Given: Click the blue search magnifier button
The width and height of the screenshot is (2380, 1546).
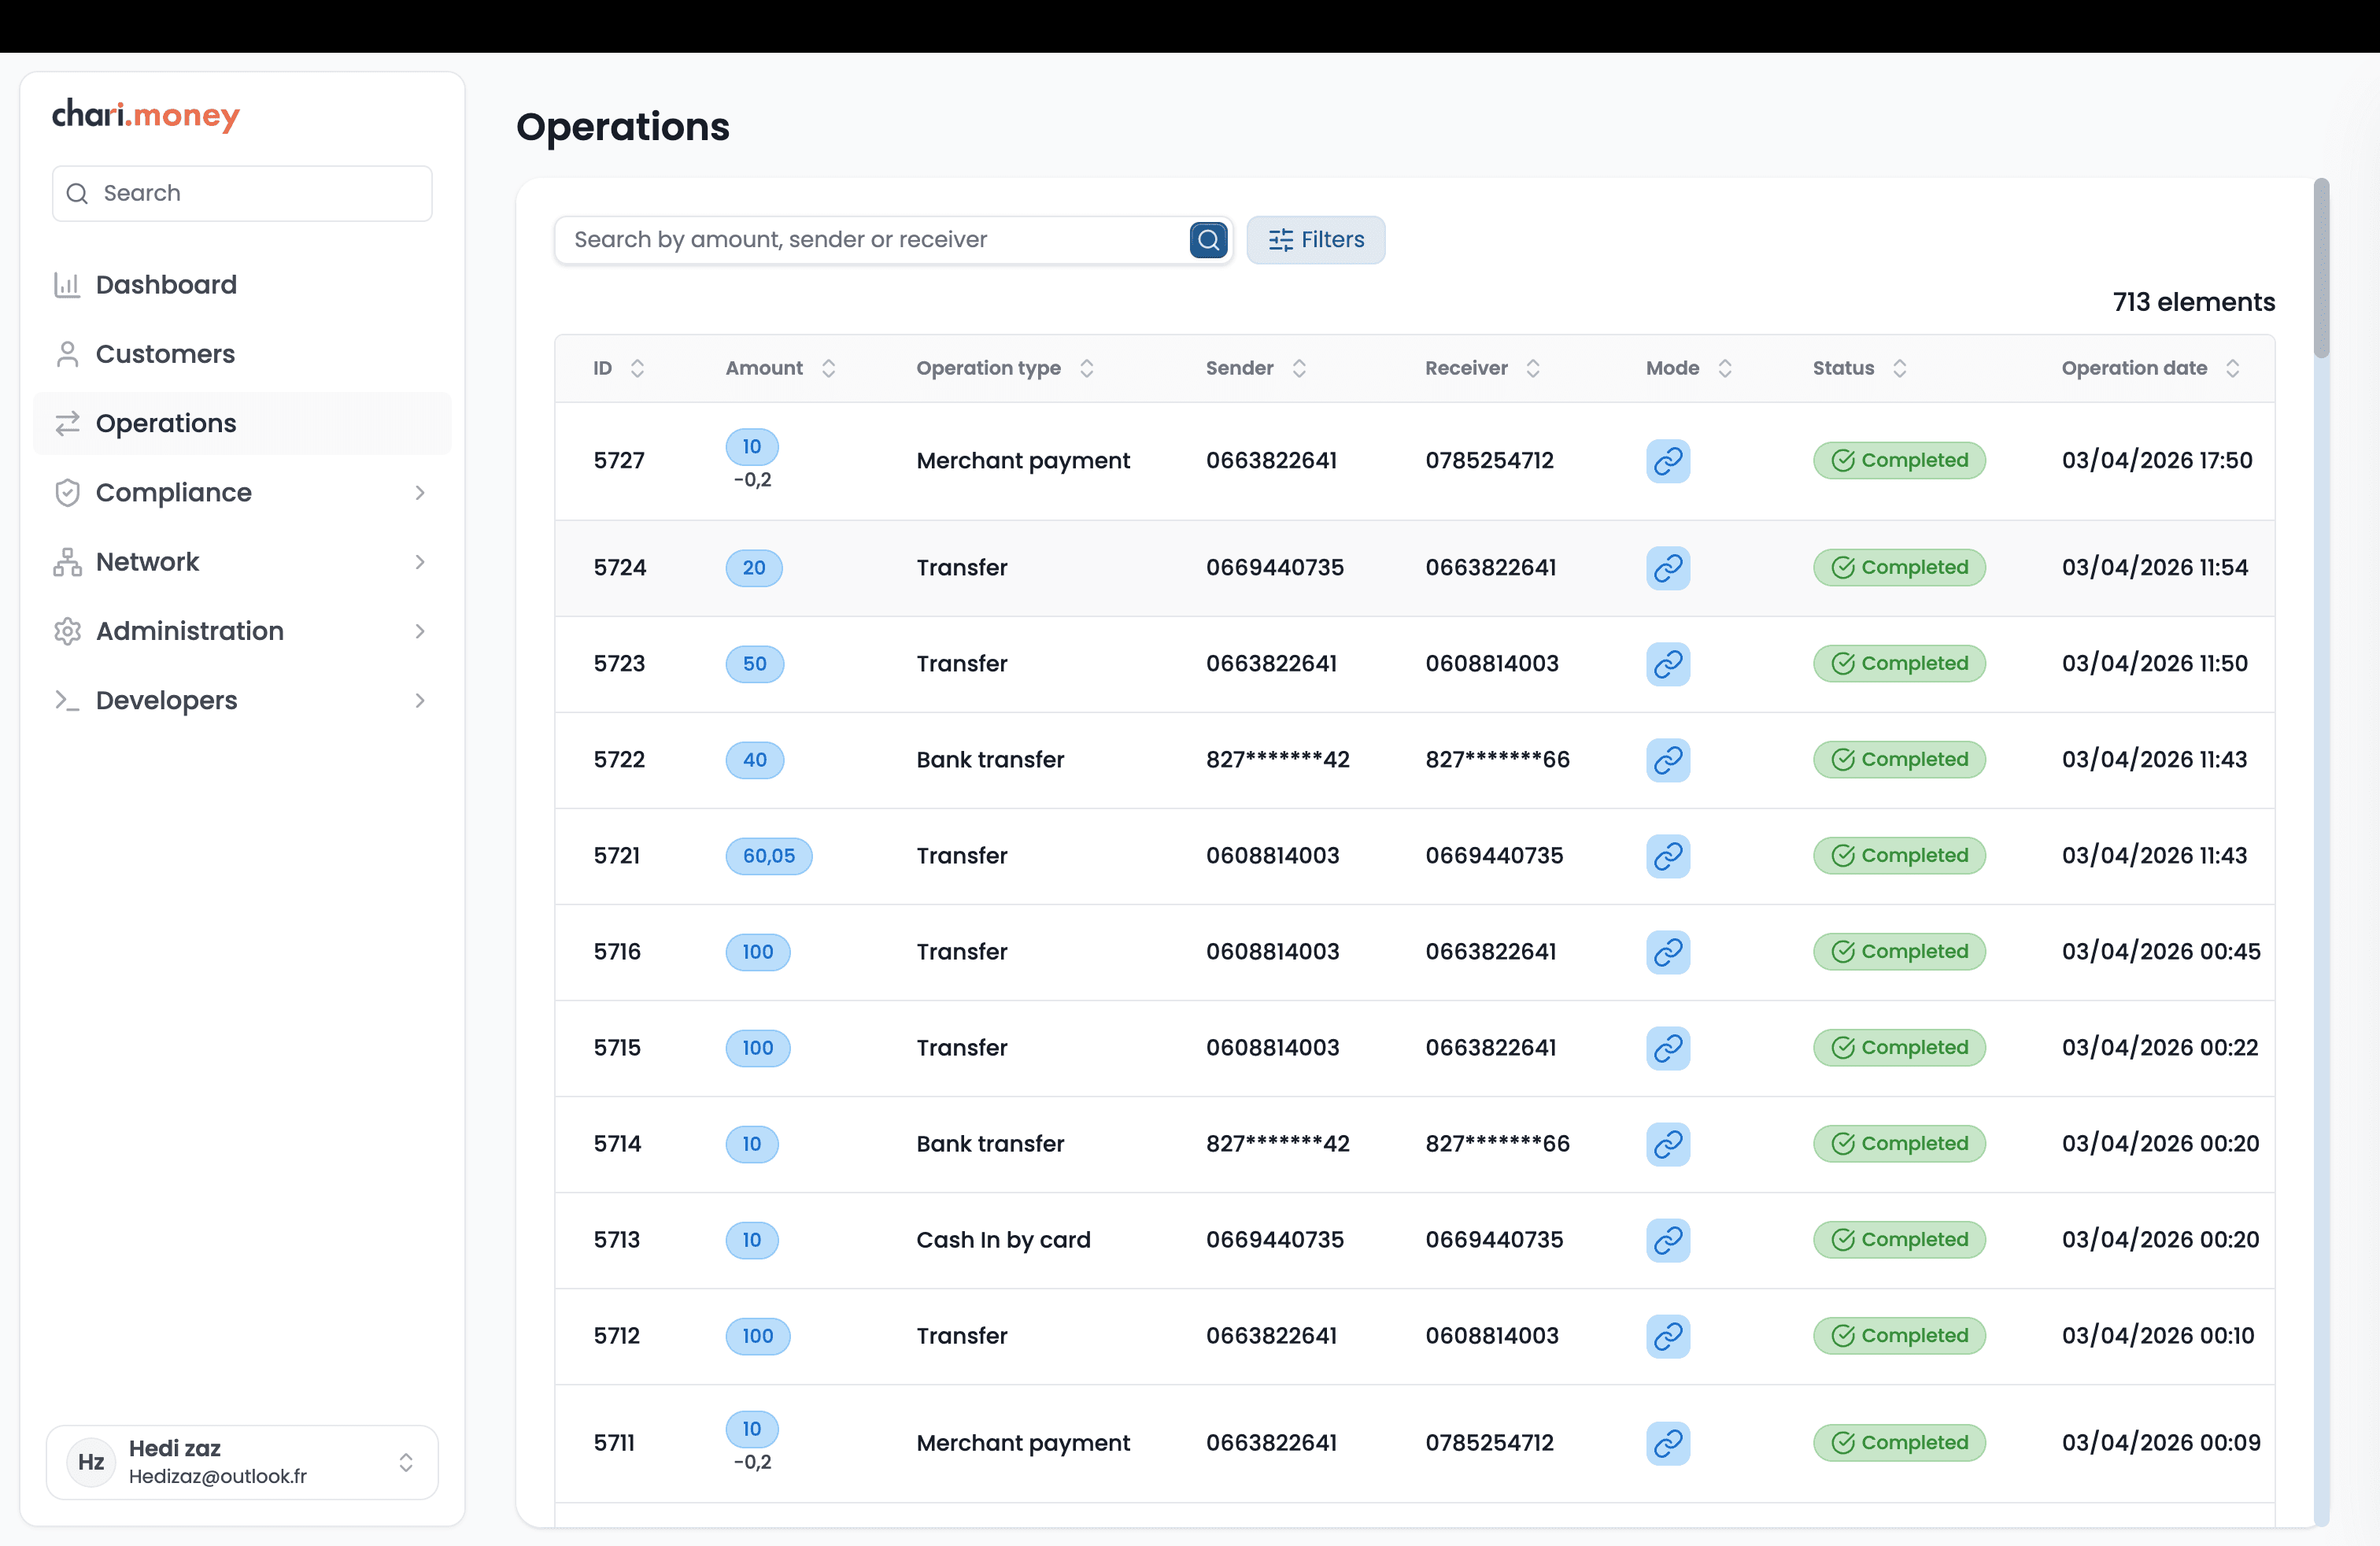Looking at the screenshot, I should [x=1208, y=240].
